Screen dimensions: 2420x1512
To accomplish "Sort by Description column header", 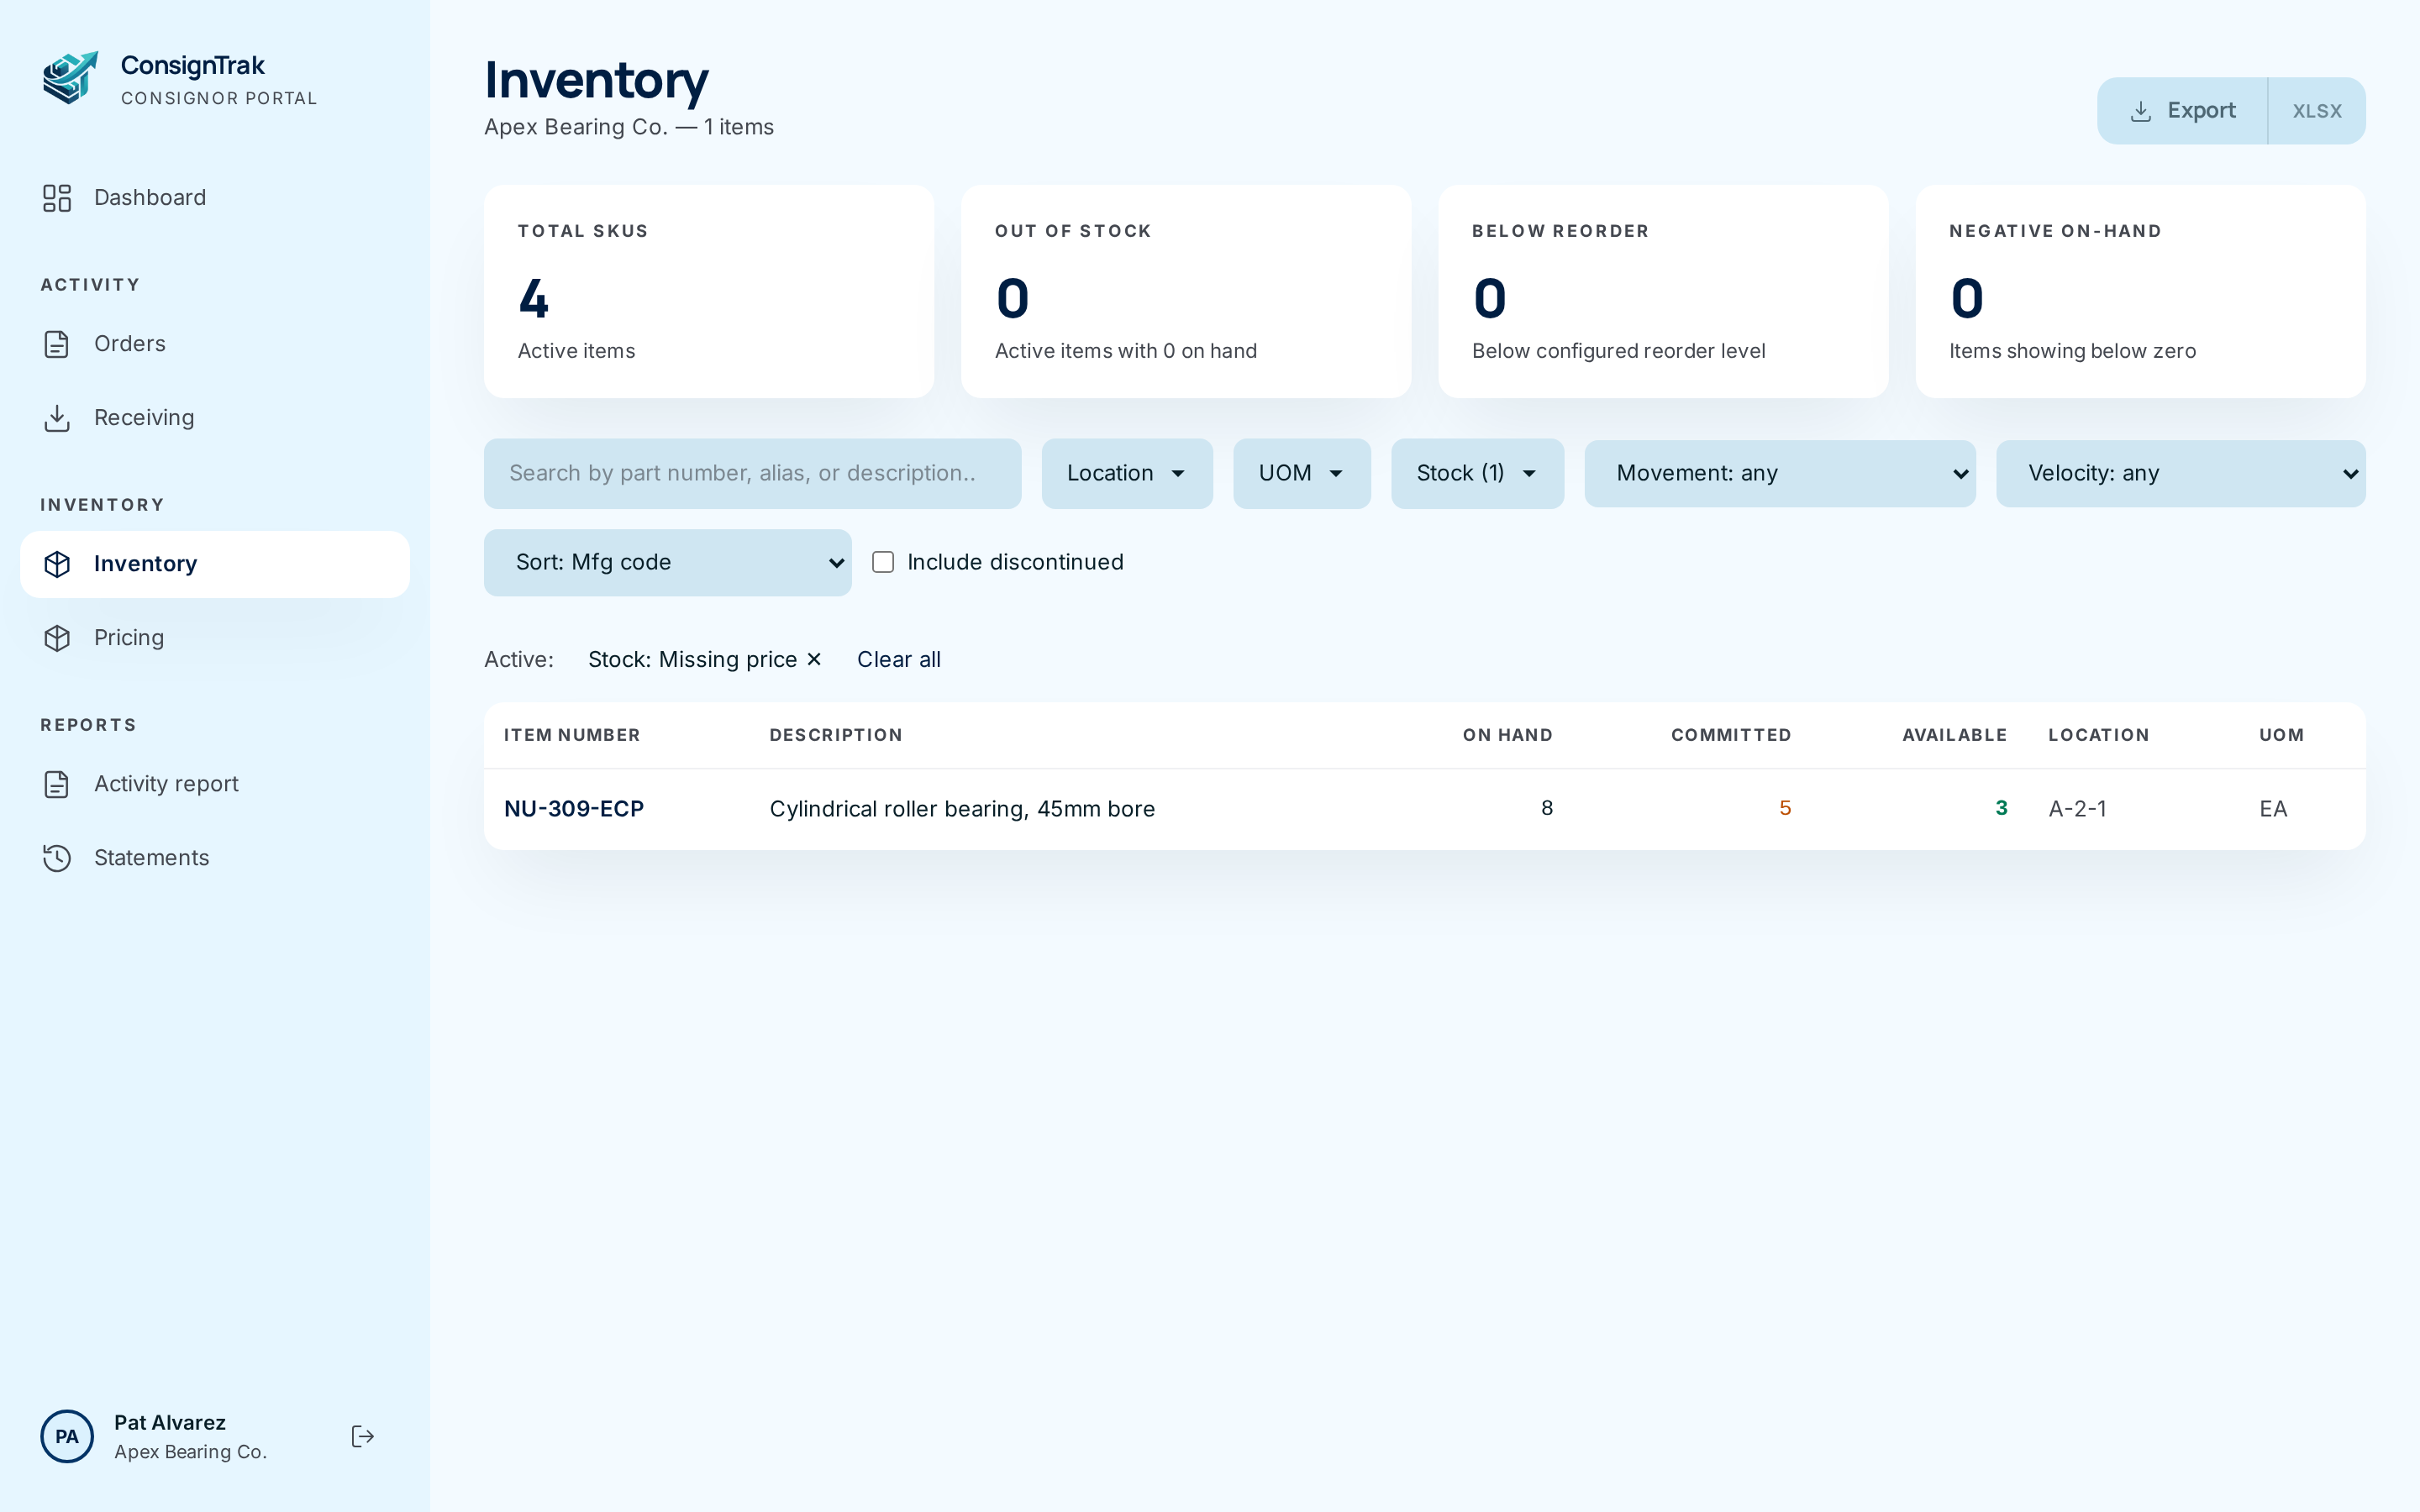I will (x=836, y=735).
